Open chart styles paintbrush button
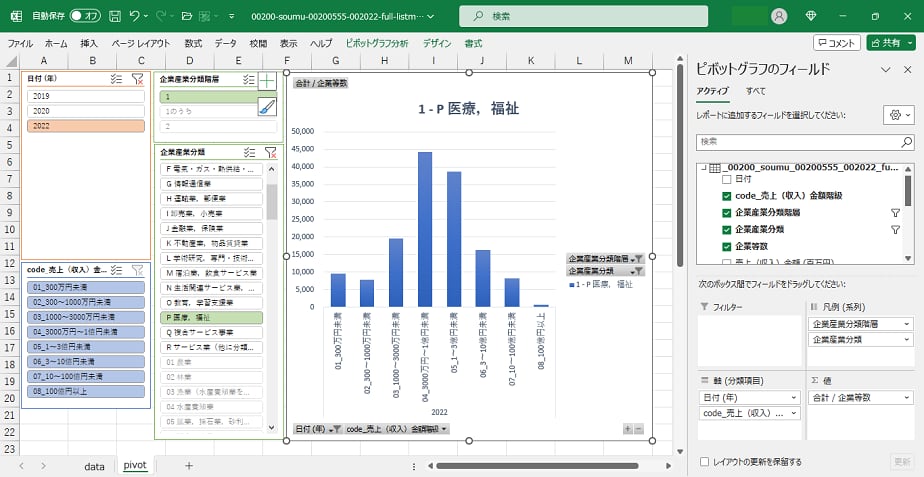This screenshot has height=477, width=924. (x=267, y=106)
